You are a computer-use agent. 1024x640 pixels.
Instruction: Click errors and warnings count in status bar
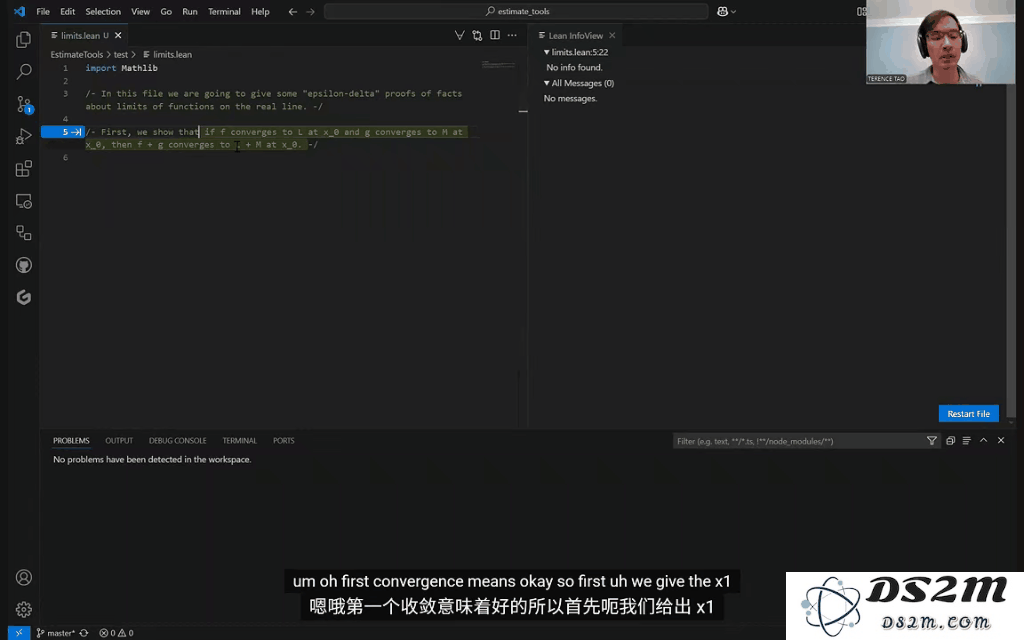click(x=116, y=633)
